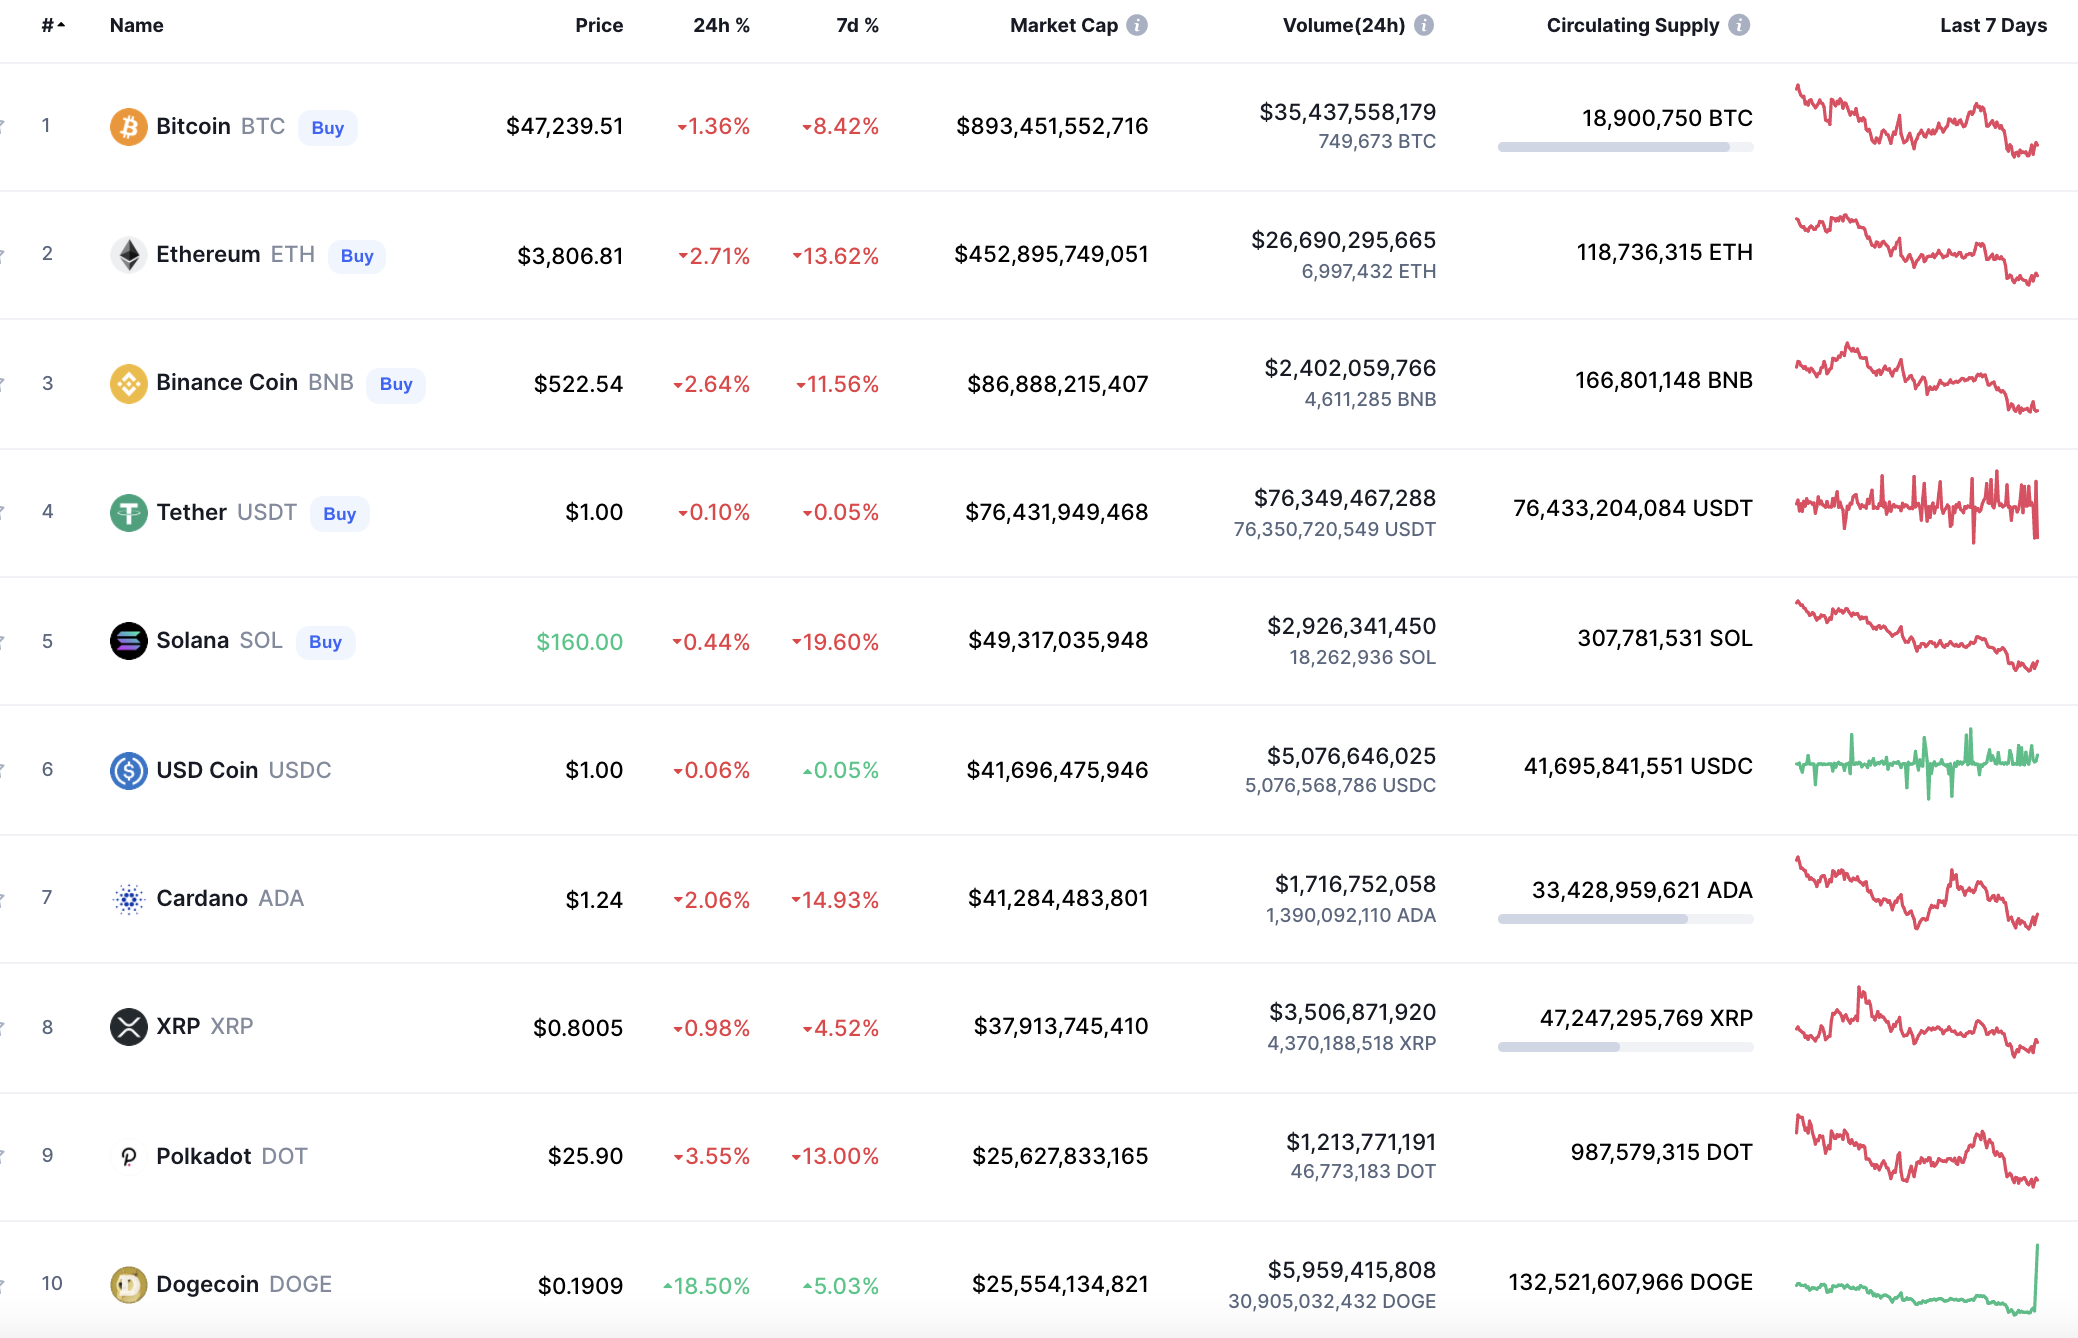Screen dimensions: 2078x1338
Task: Open Dogecoin 7-day sparkline chart
Action: click(1916, 1280)
